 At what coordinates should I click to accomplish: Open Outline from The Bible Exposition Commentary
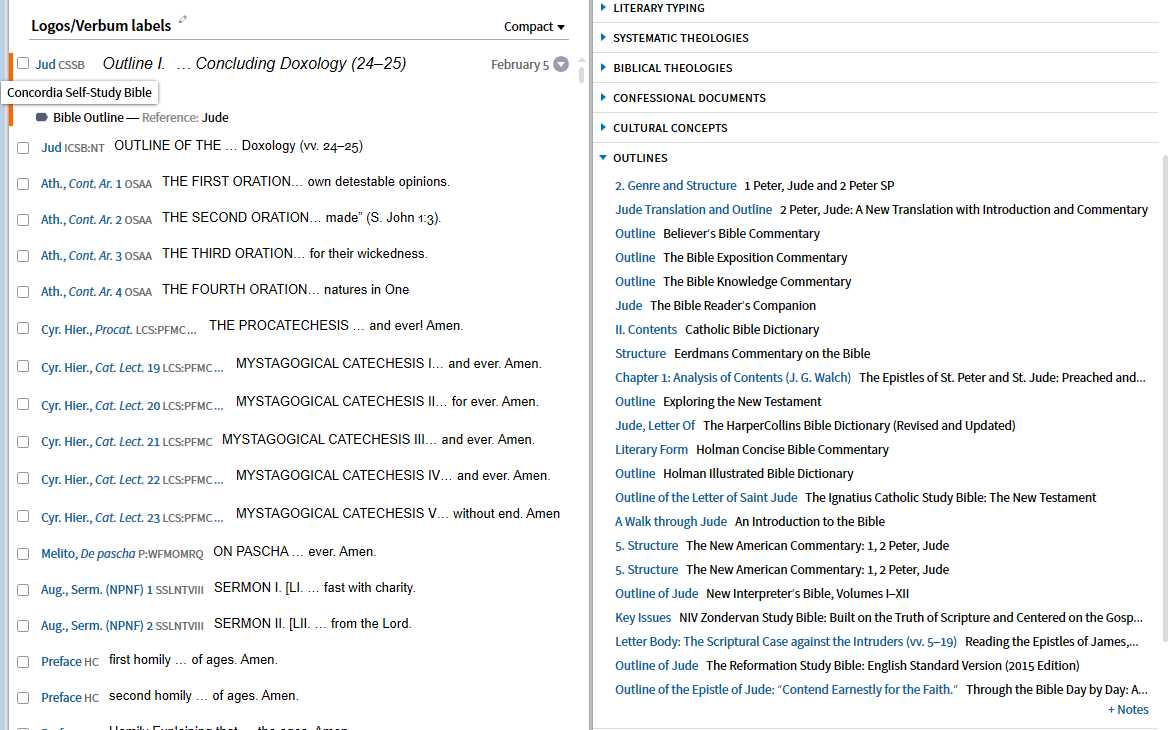[x=635, y=257]
